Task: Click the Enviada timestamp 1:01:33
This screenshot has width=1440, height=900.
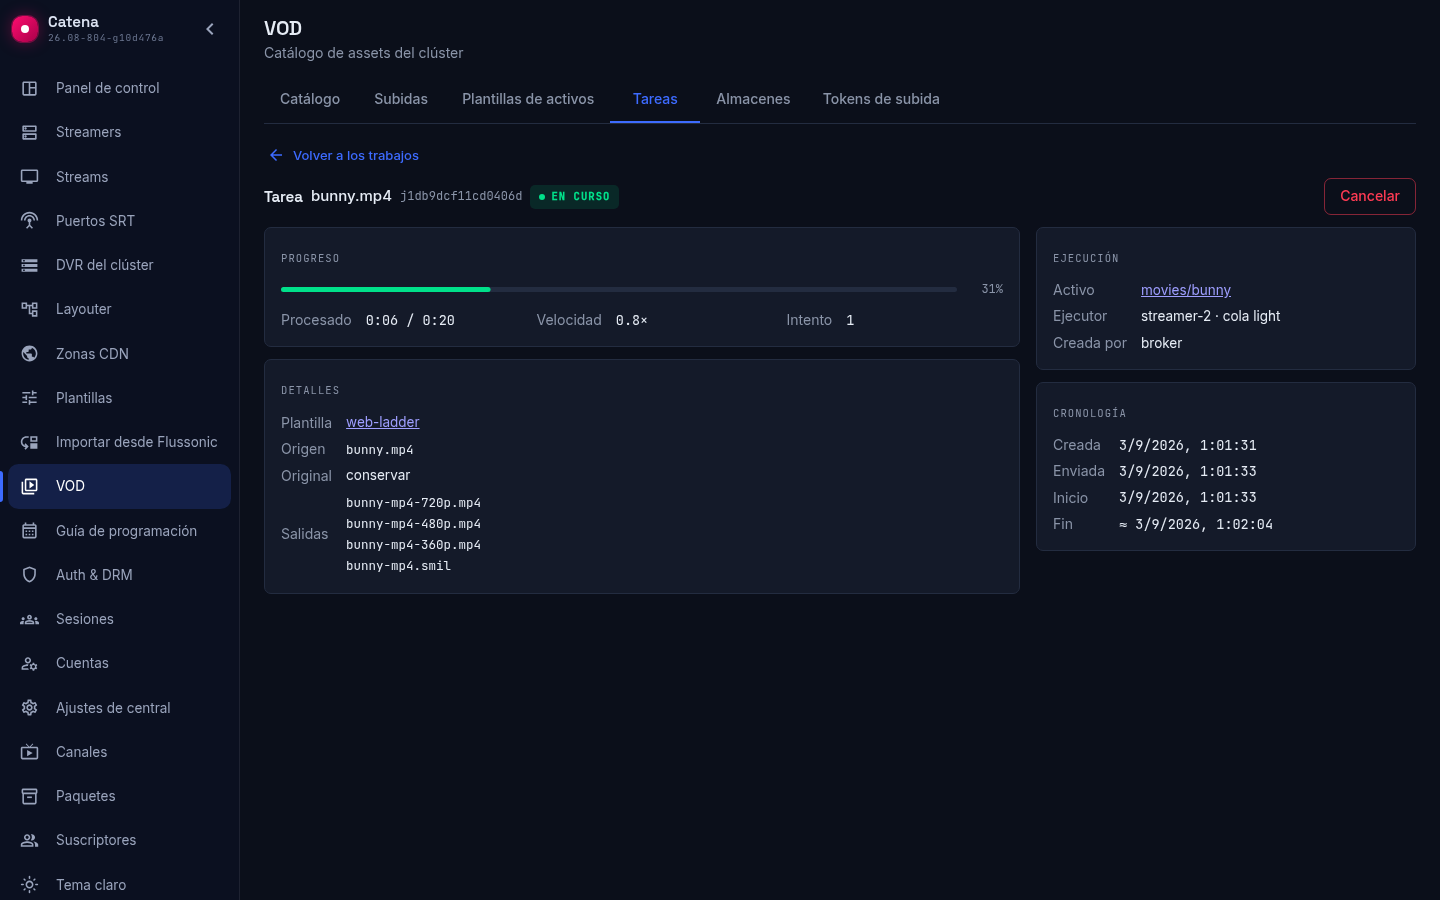Action: (1188, 471)
